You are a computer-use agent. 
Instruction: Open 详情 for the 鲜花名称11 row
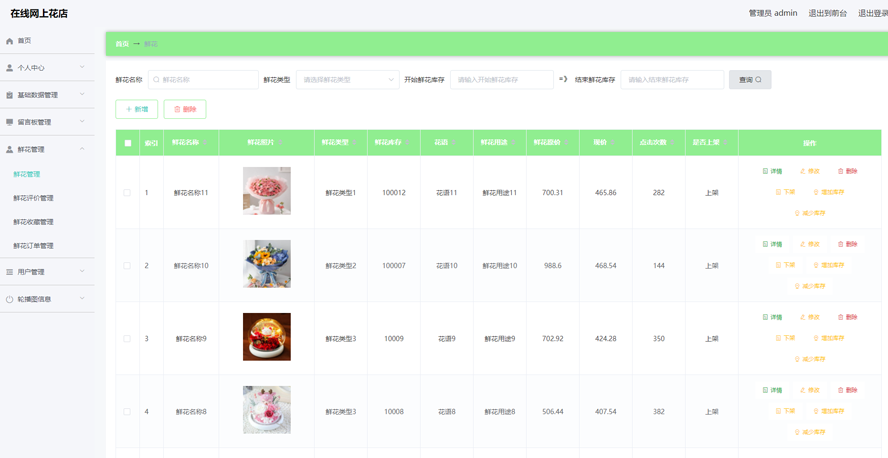tap(772, 171)
